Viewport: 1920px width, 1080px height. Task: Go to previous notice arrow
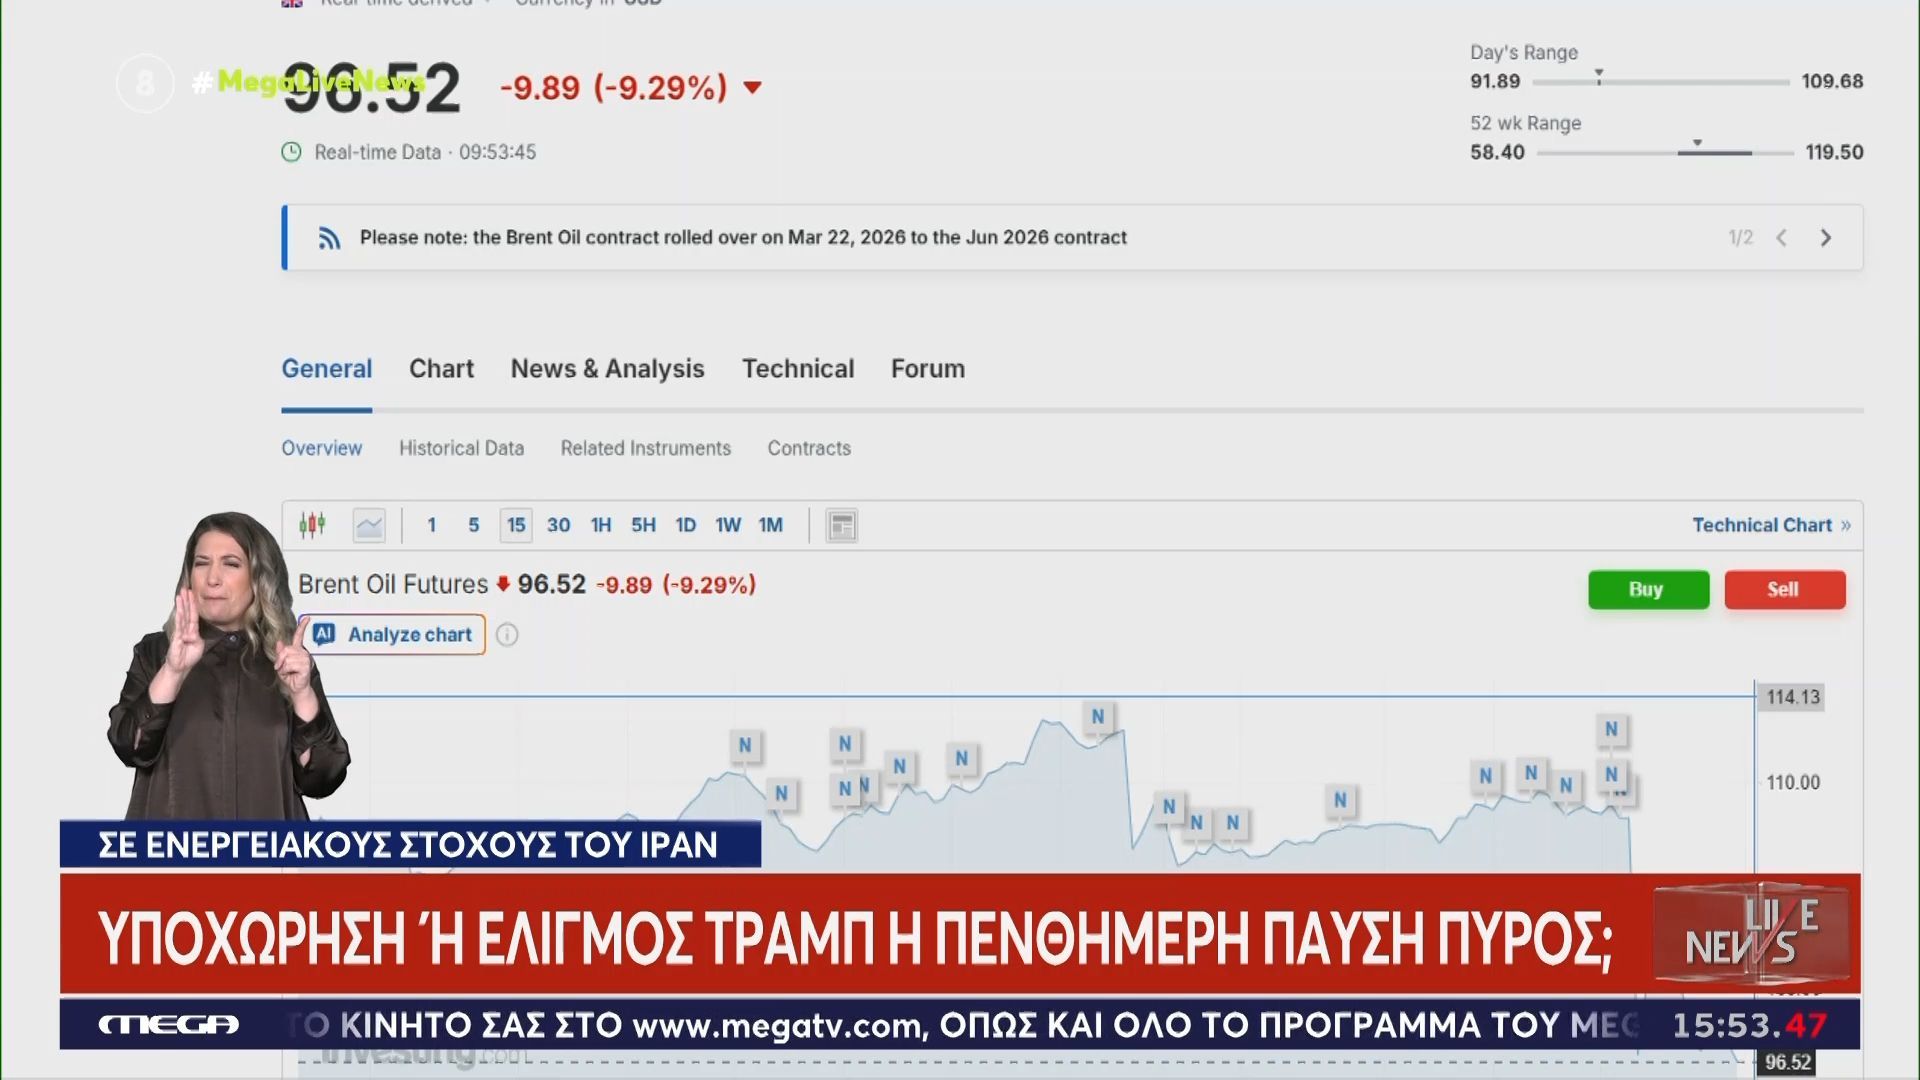point(1781,238)
